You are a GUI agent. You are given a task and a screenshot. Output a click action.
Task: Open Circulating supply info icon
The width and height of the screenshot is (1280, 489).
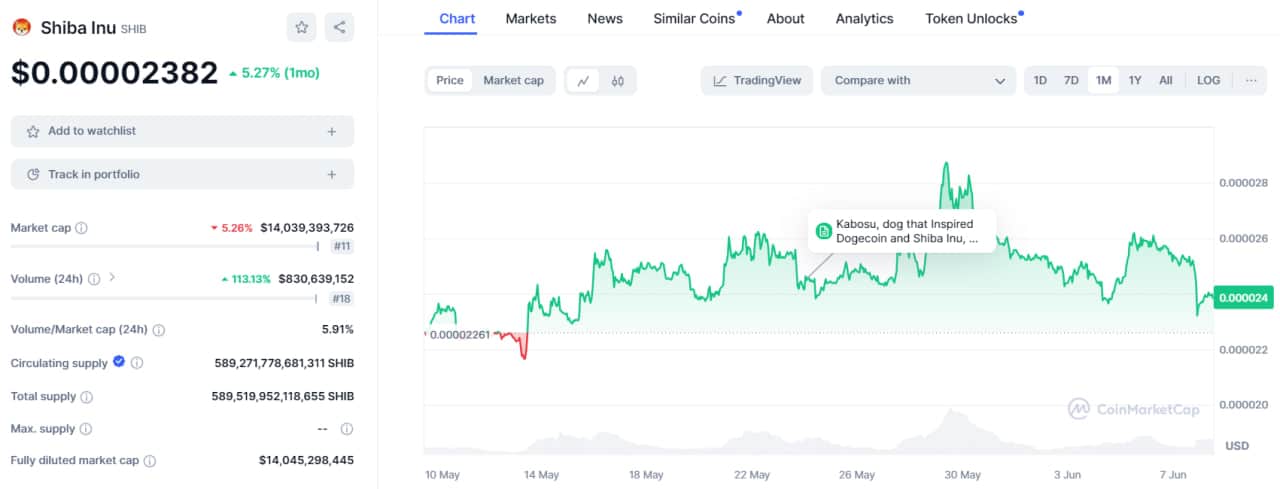(x=137, y=363)
